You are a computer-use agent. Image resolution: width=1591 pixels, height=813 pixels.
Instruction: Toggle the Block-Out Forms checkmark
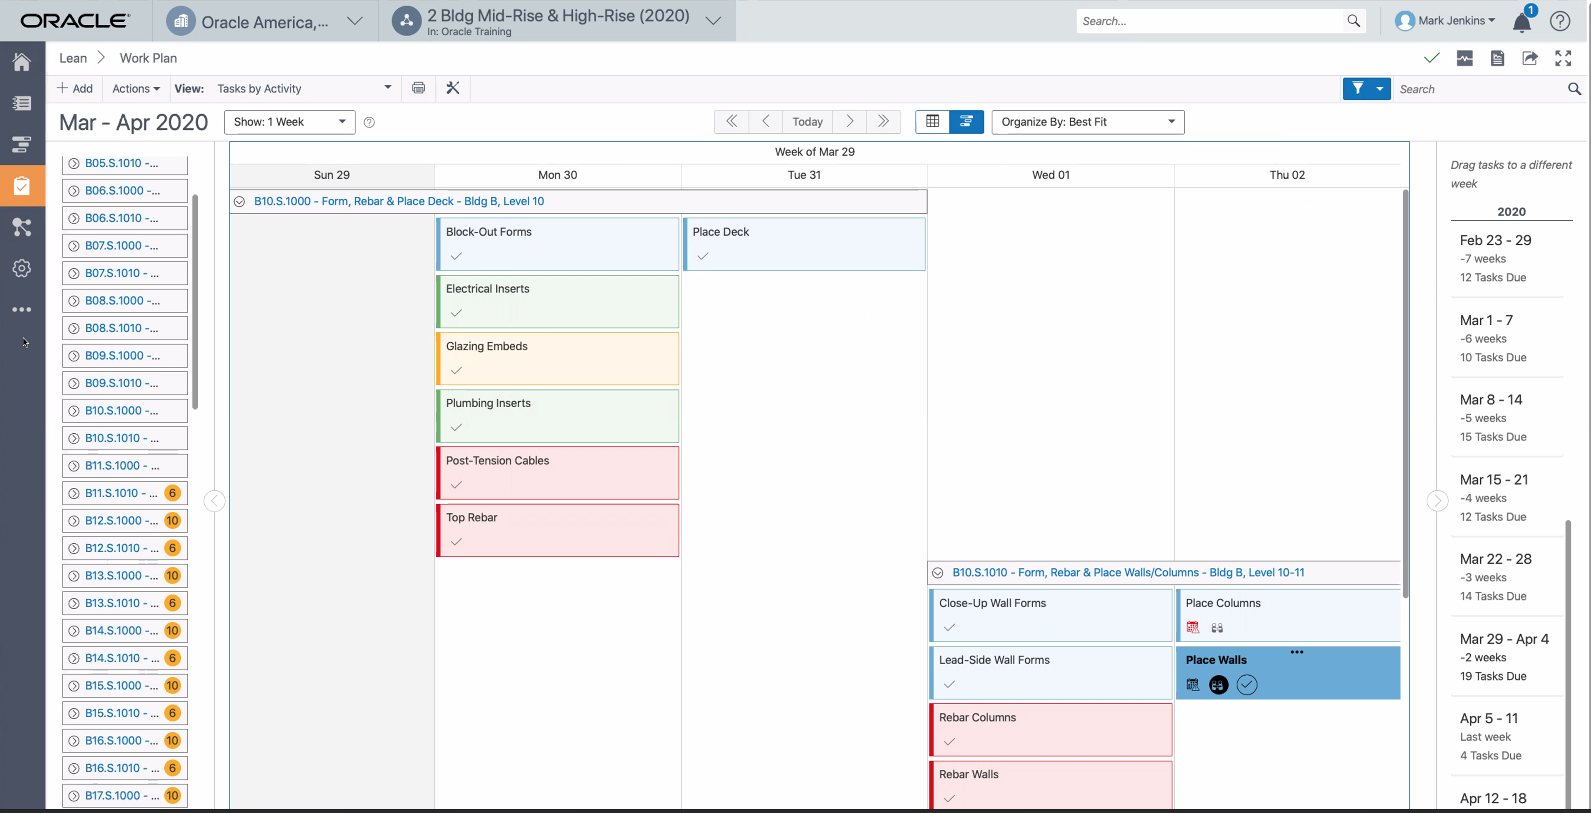[456, 256]
